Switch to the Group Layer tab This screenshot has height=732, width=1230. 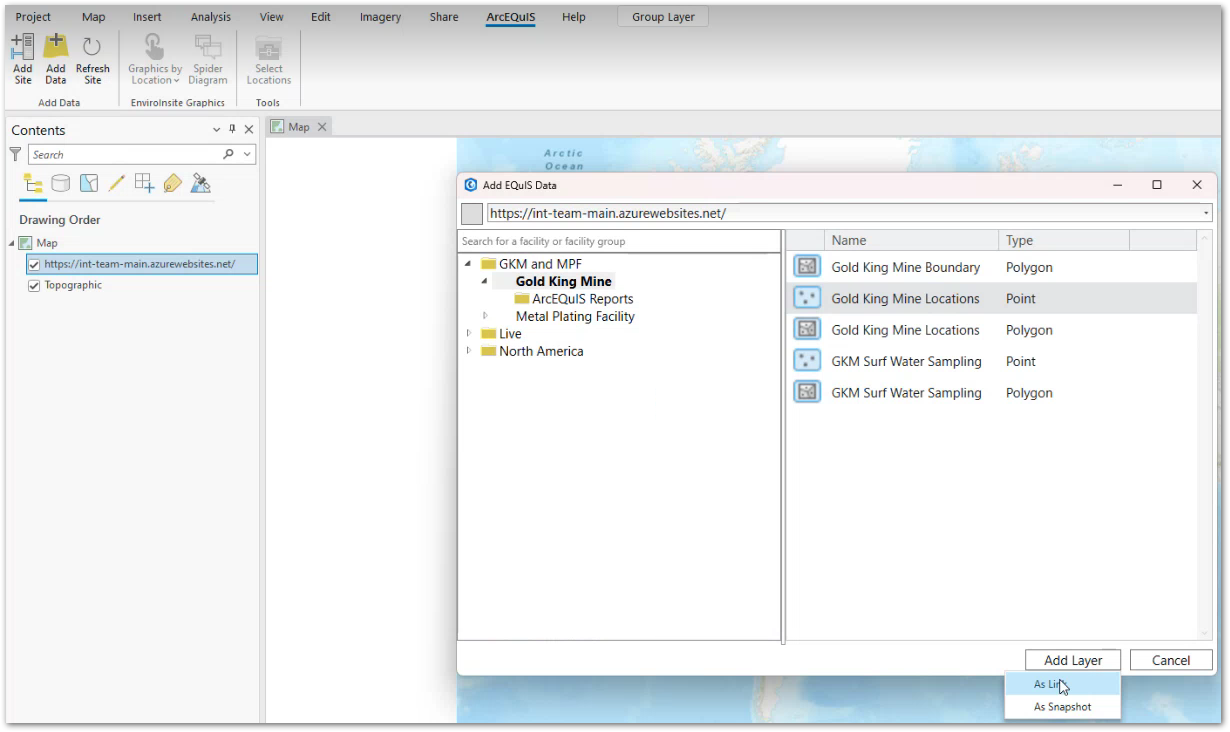[x=663, y=17]
